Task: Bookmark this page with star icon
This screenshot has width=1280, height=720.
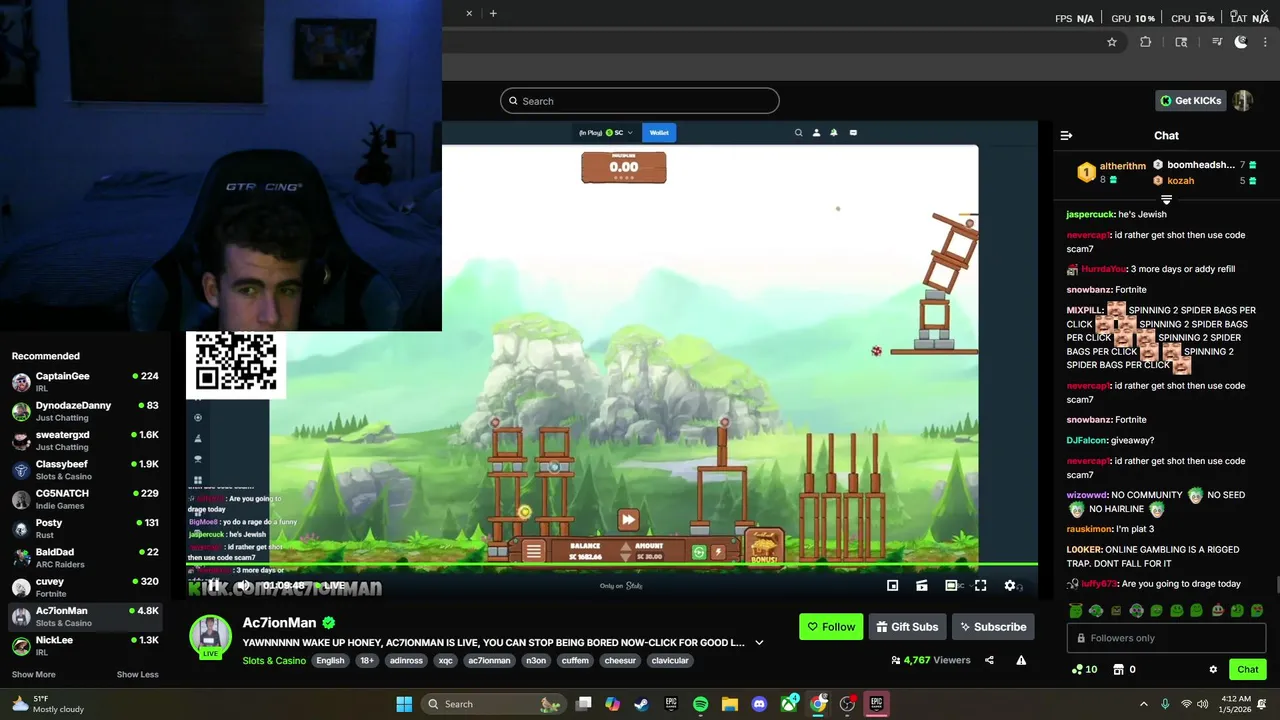Action: coord(1112,42)
